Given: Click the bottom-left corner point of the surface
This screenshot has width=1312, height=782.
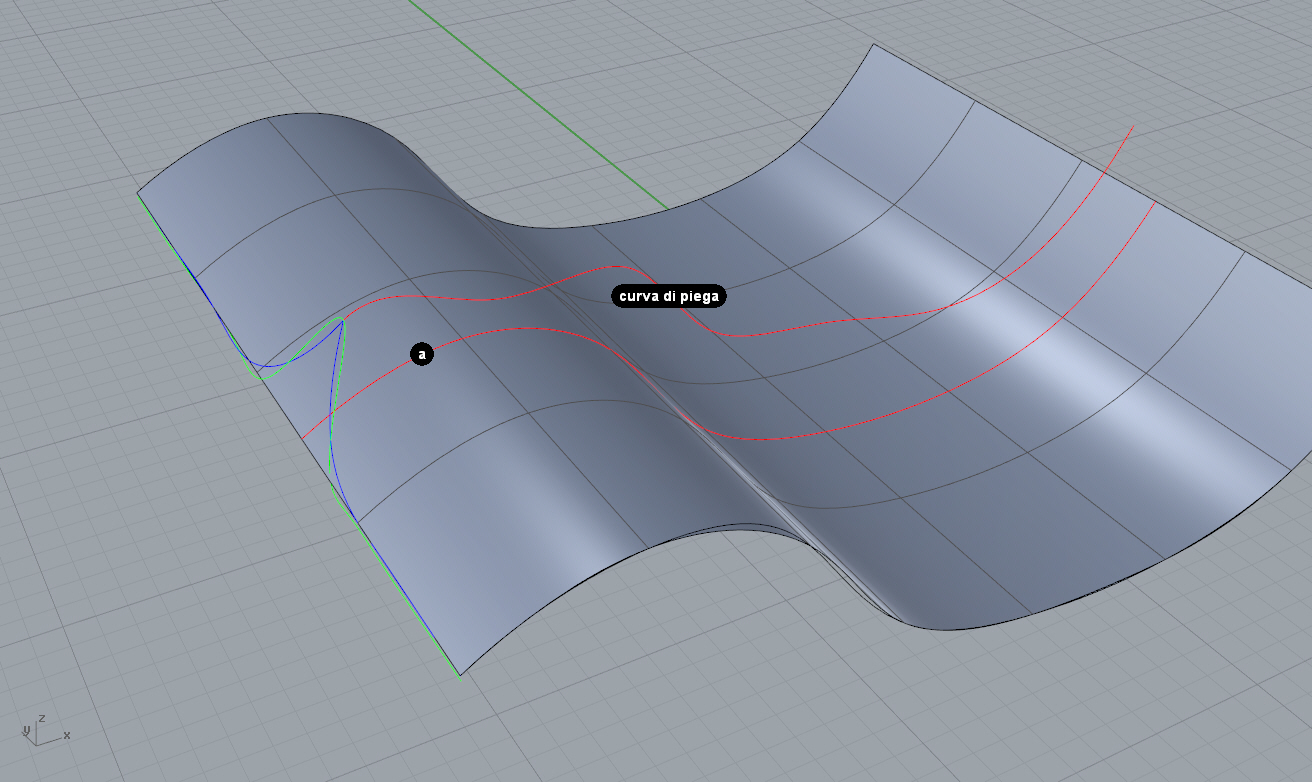Looking at the screenshot, I should [460, 675].
